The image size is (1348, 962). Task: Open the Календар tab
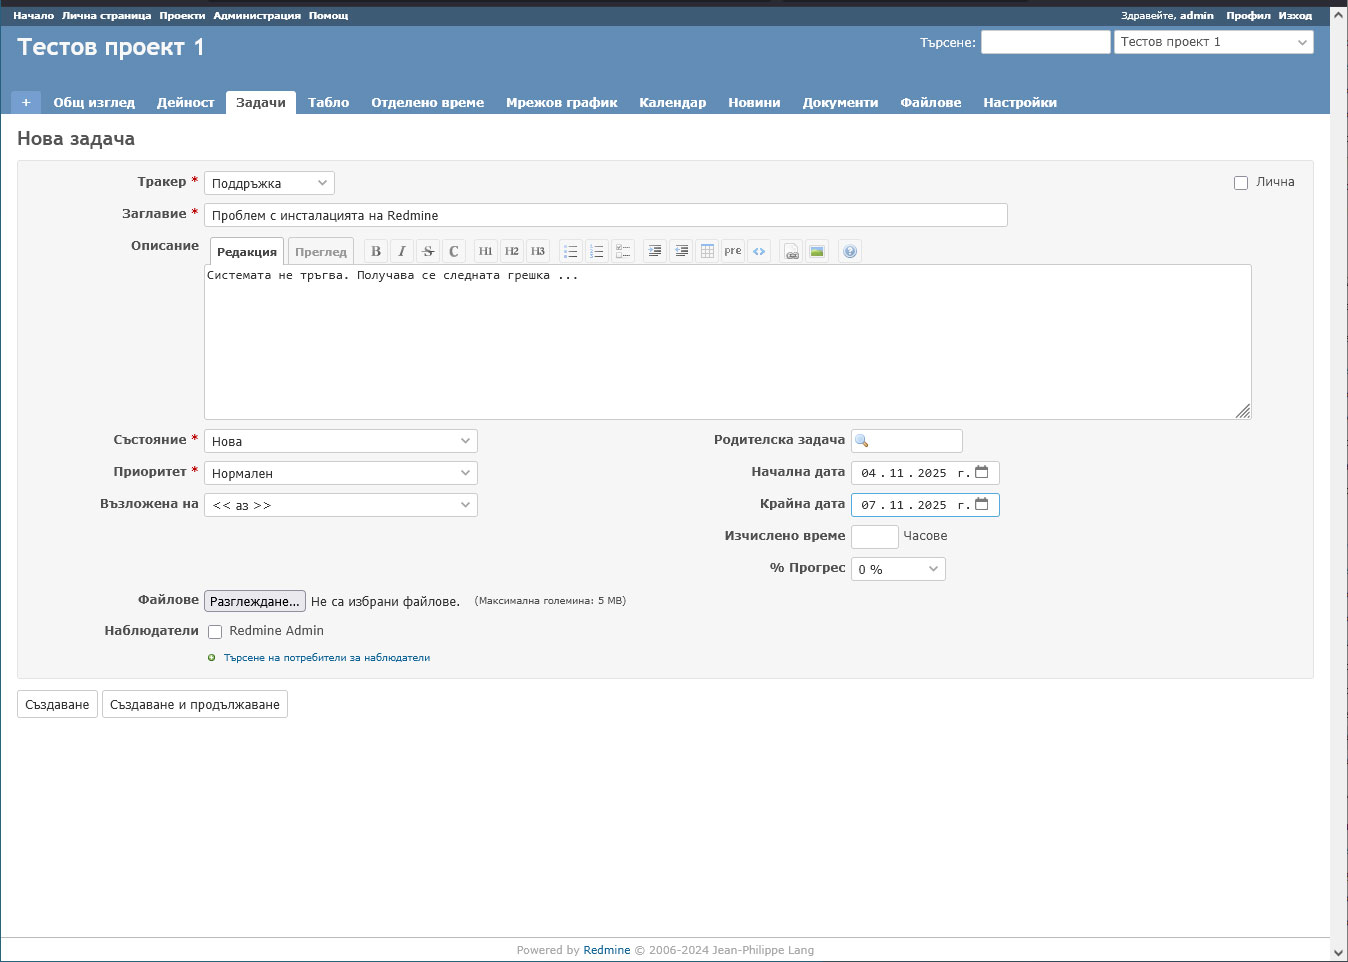673,102
